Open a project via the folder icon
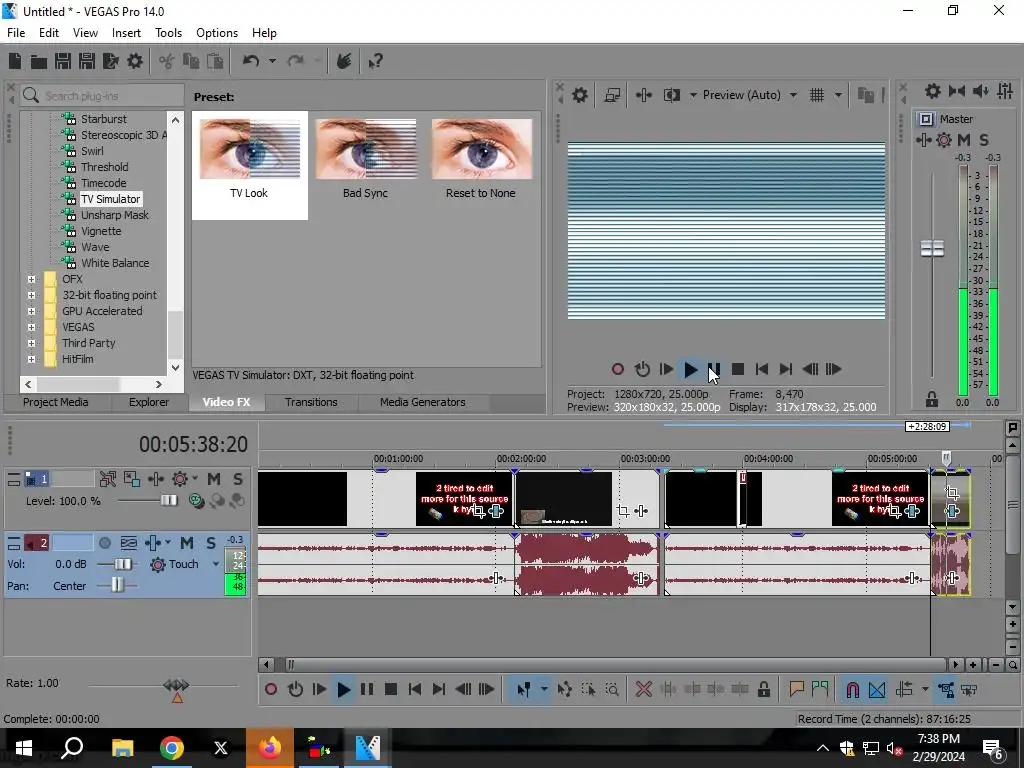Viewport: 1024px width, 768px height. point(39,61)
